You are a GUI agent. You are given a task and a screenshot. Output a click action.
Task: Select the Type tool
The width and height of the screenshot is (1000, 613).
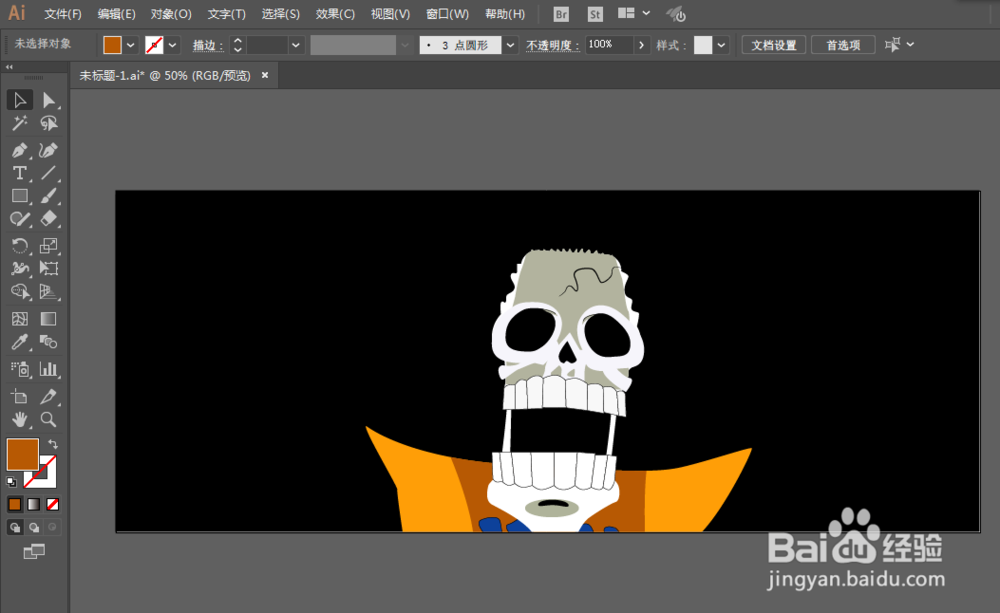20,173
